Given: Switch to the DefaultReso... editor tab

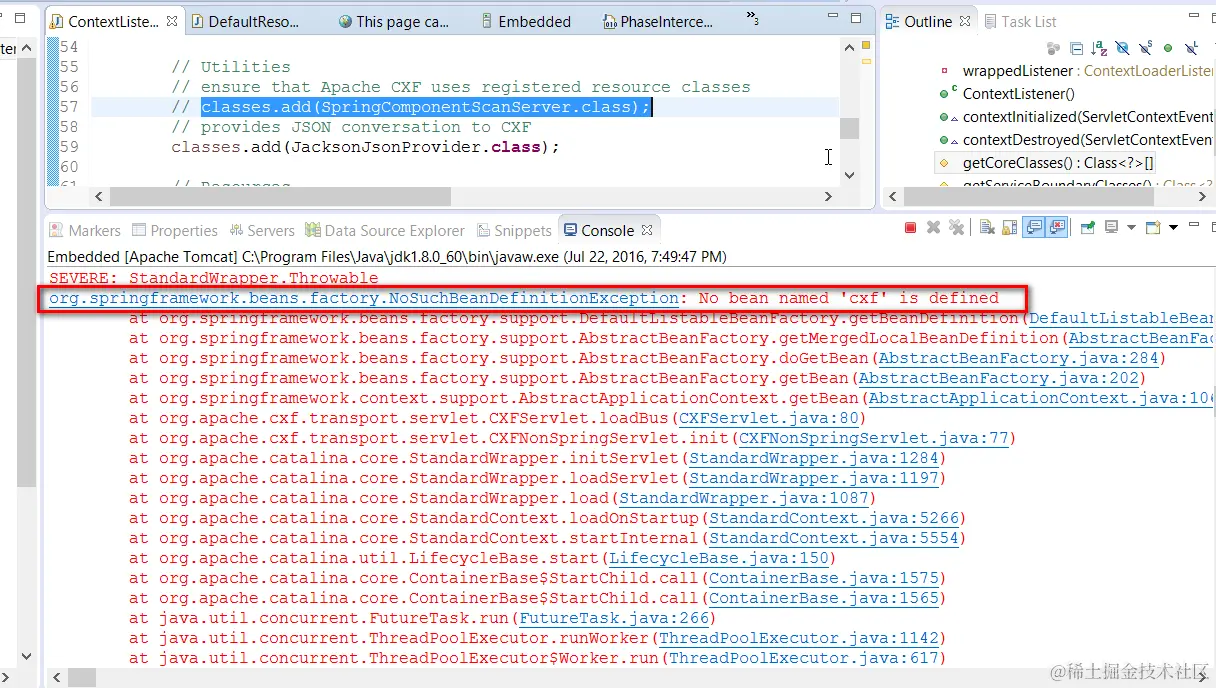Looking at the screenshot, I should point(245,21).
